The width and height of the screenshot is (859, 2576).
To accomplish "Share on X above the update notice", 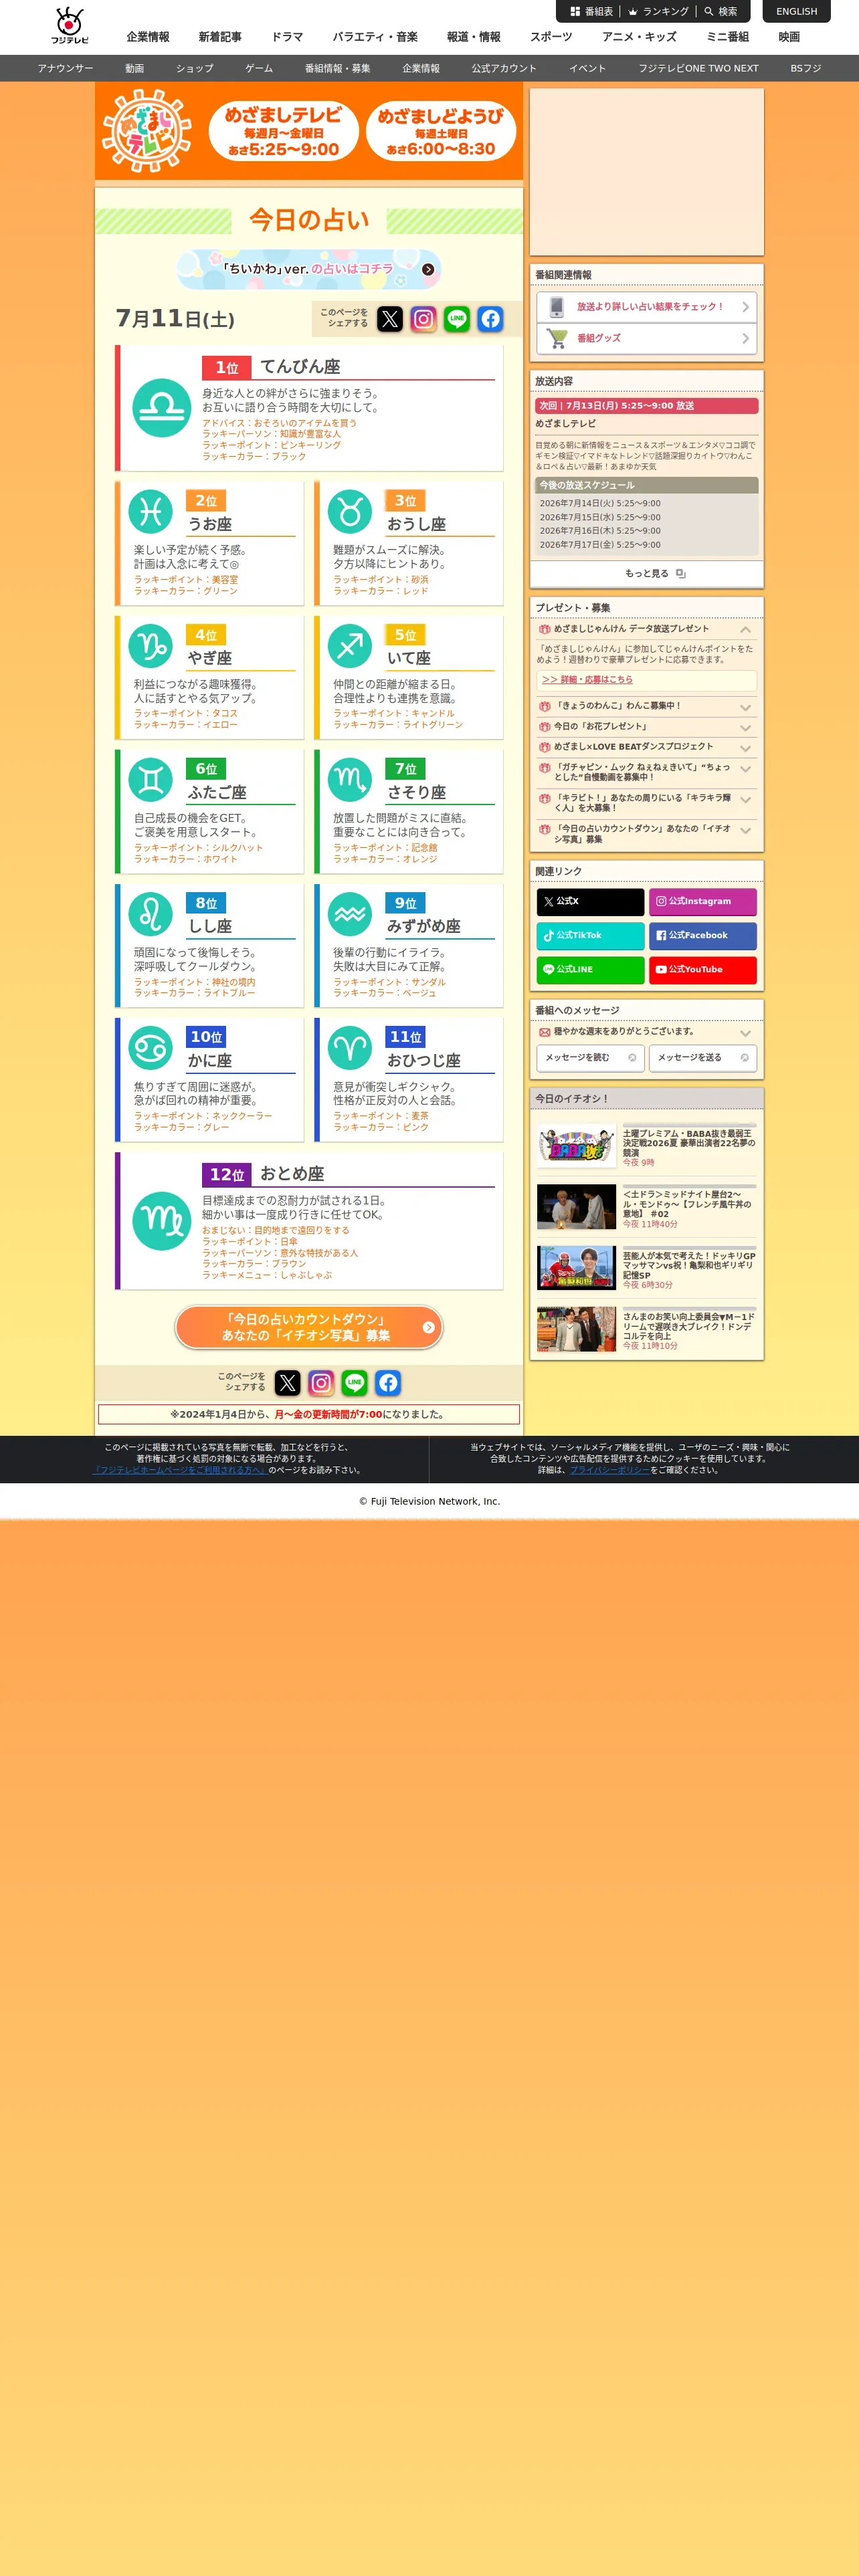I will (288, 1383).
